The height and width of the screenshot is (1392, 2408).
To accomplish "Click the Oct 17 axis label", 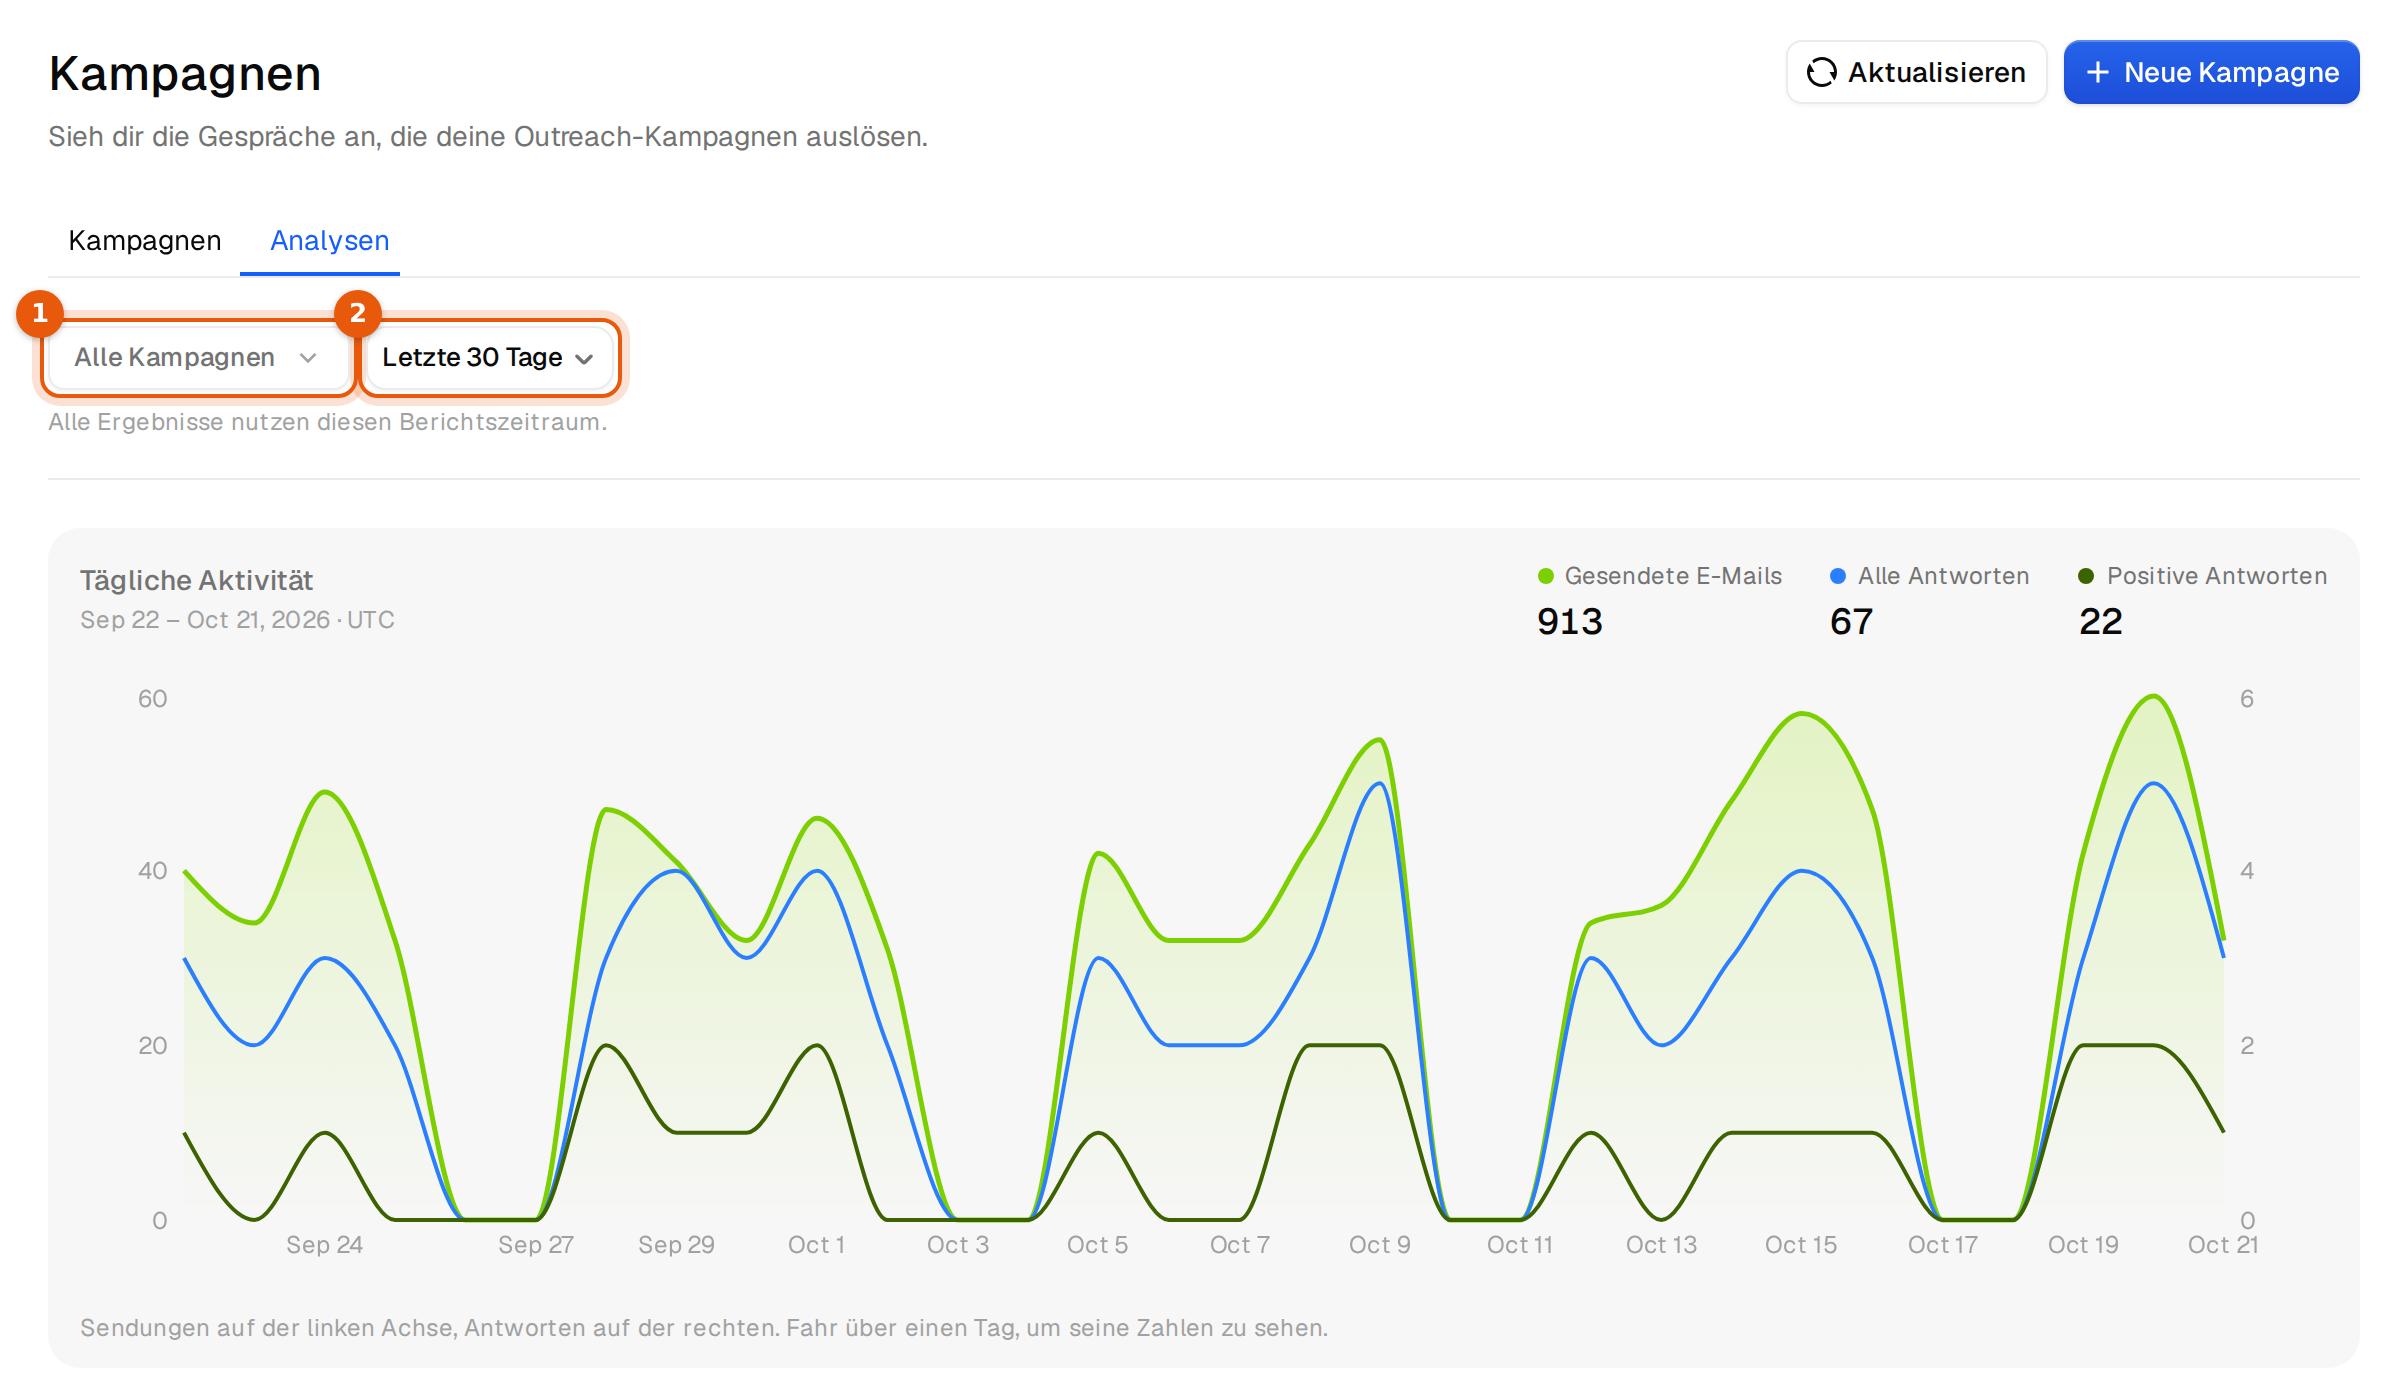I will pos(1942,1245).
